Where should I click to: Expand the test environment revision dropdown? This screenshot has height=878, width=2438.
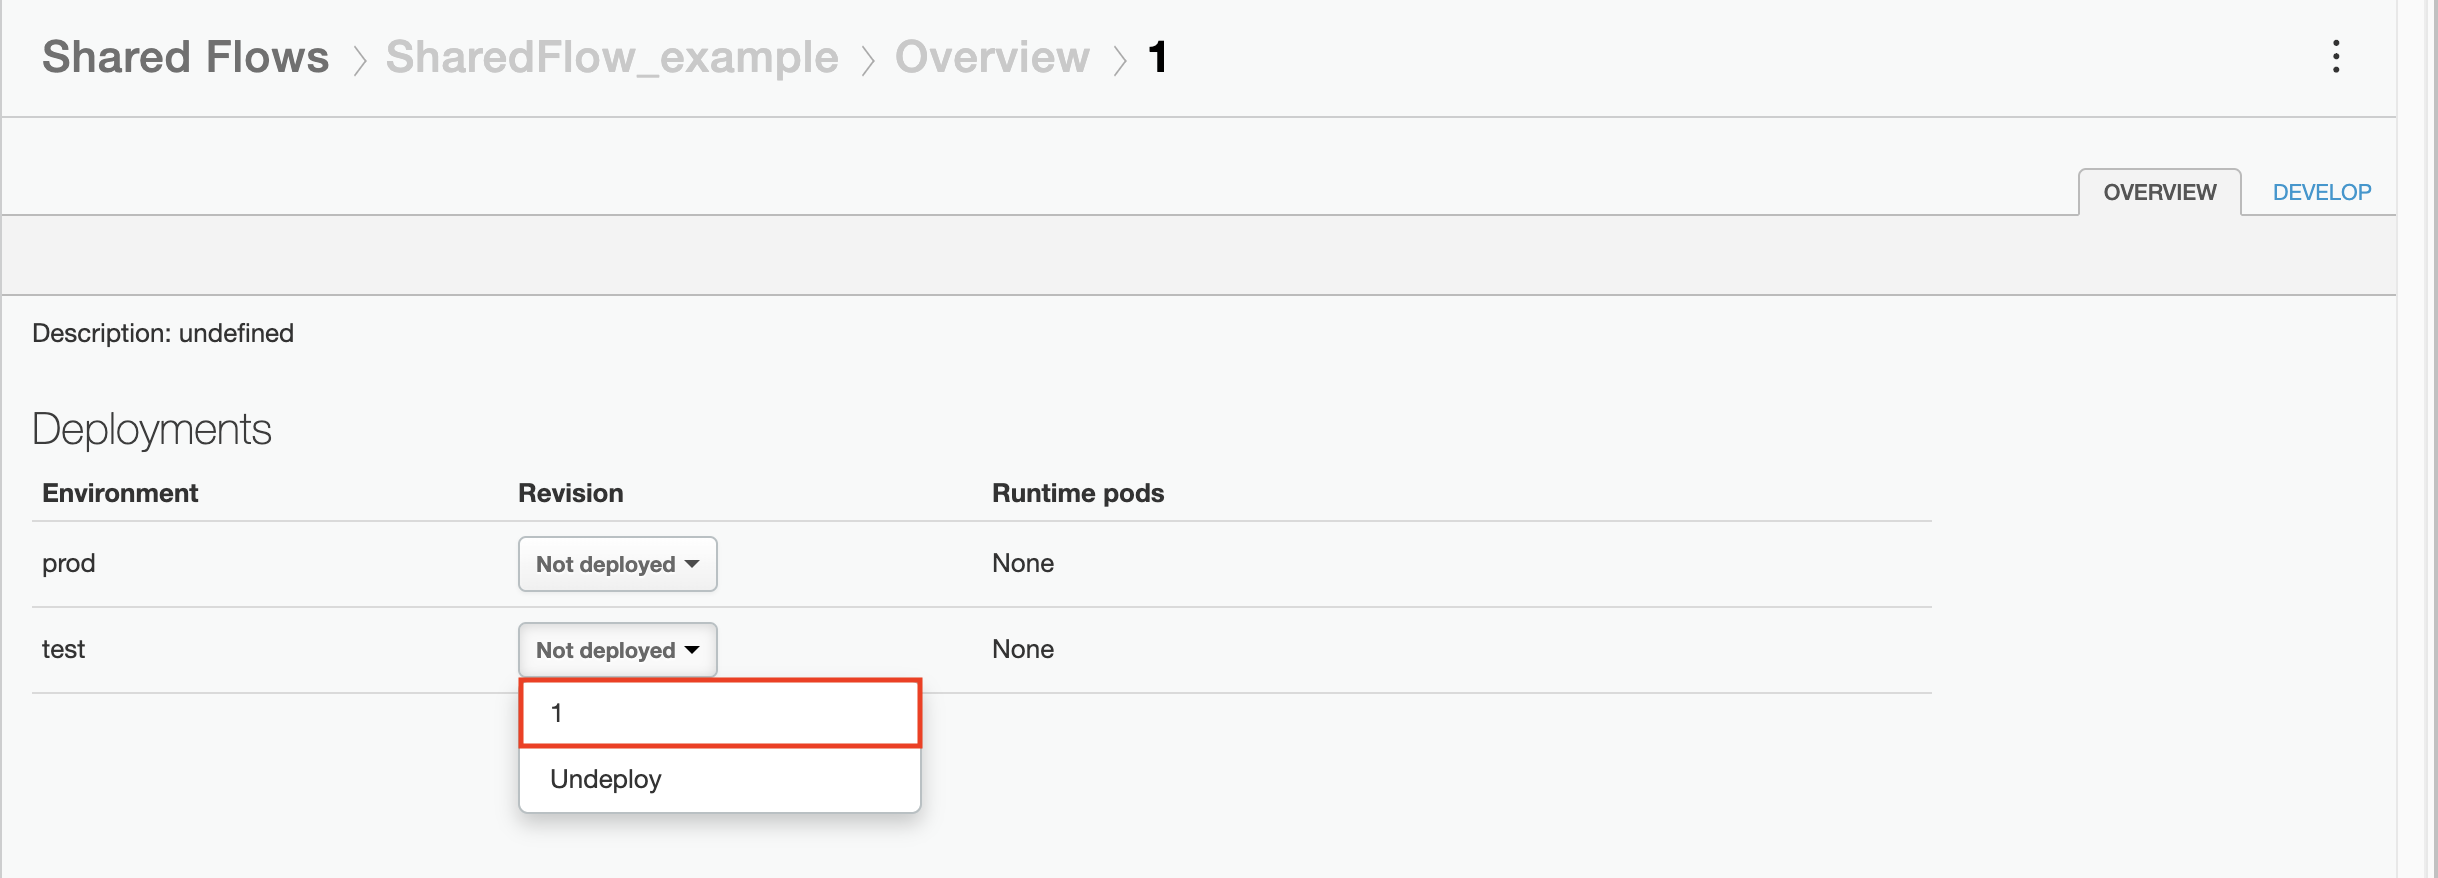[x=617, y=649]
